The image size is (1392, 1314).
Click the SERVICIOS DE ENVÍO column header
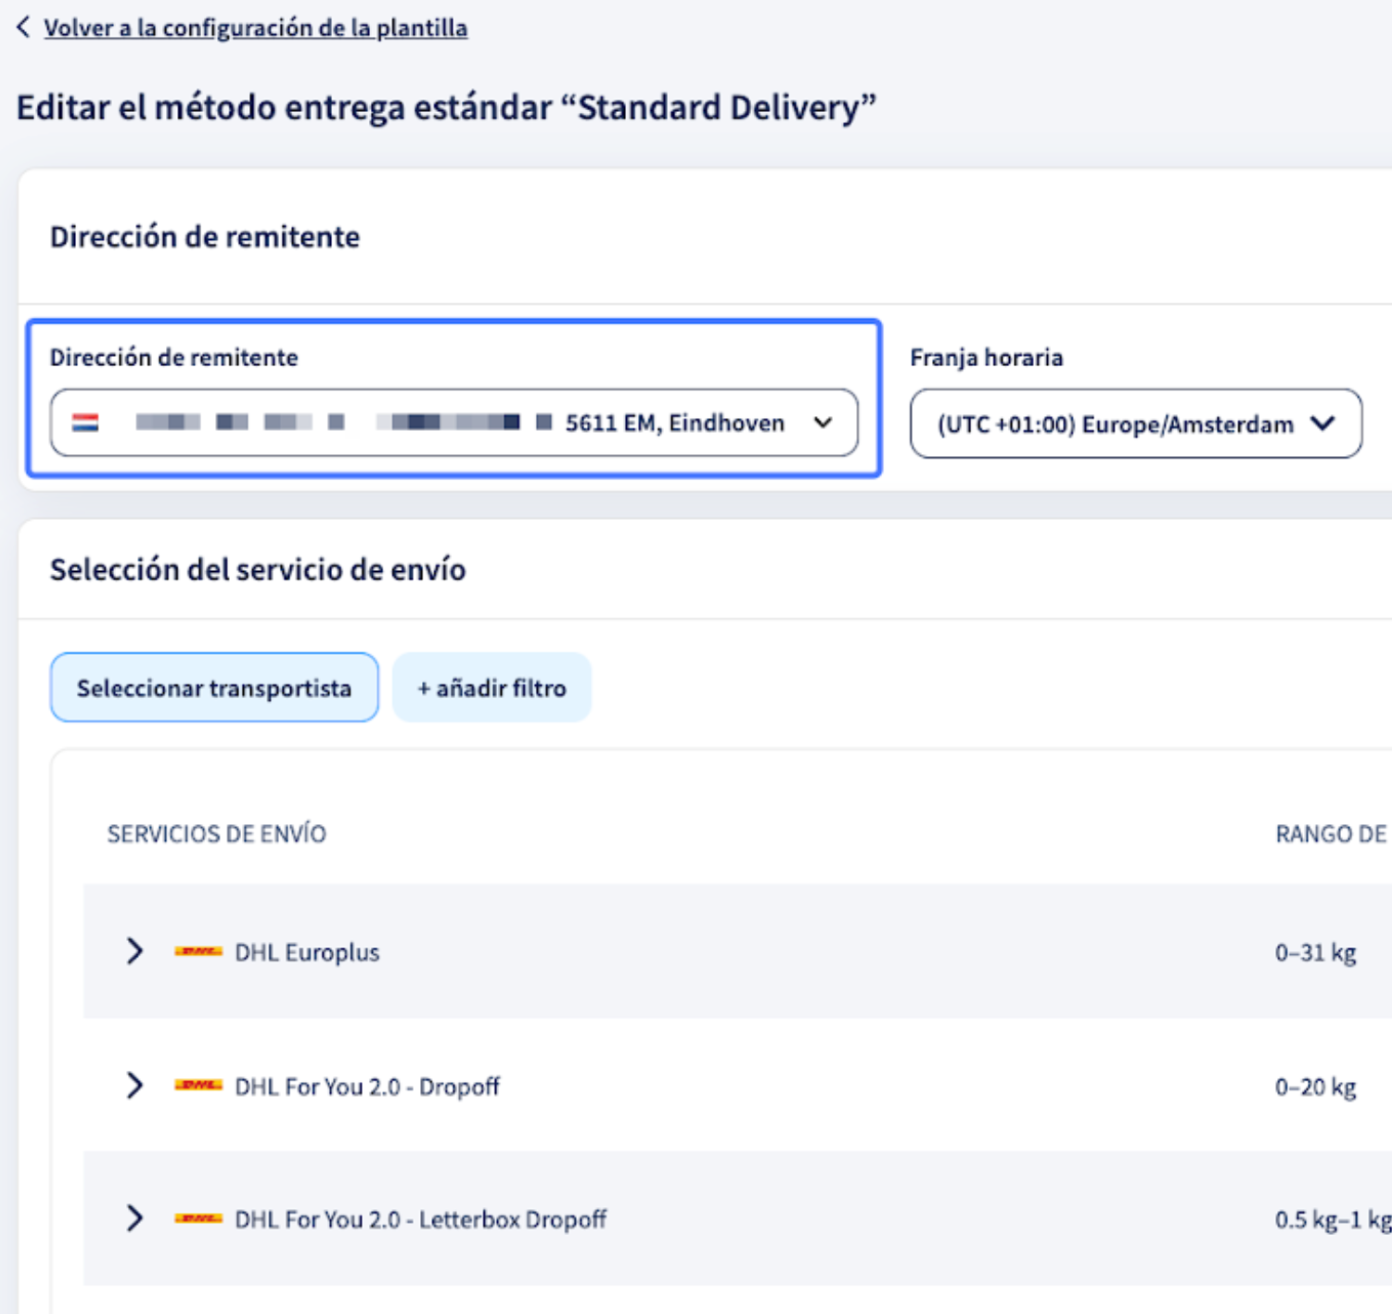click(x=217, y=834)
